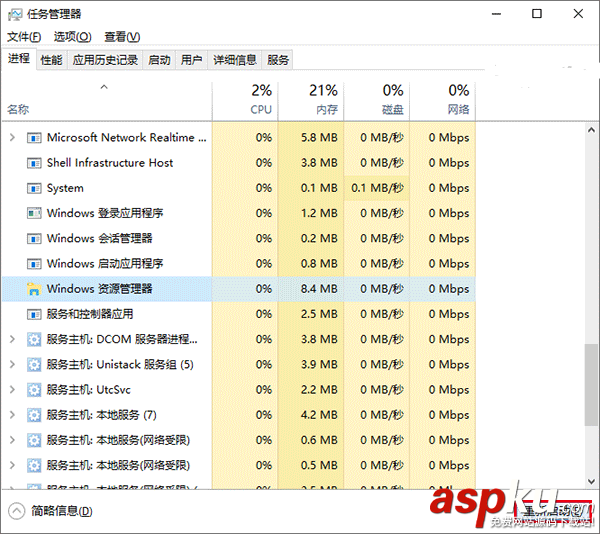Sort by the 内存 21% column header
Image resolution: width=600 pixels, height=534 pixels.
pos(311,101)
